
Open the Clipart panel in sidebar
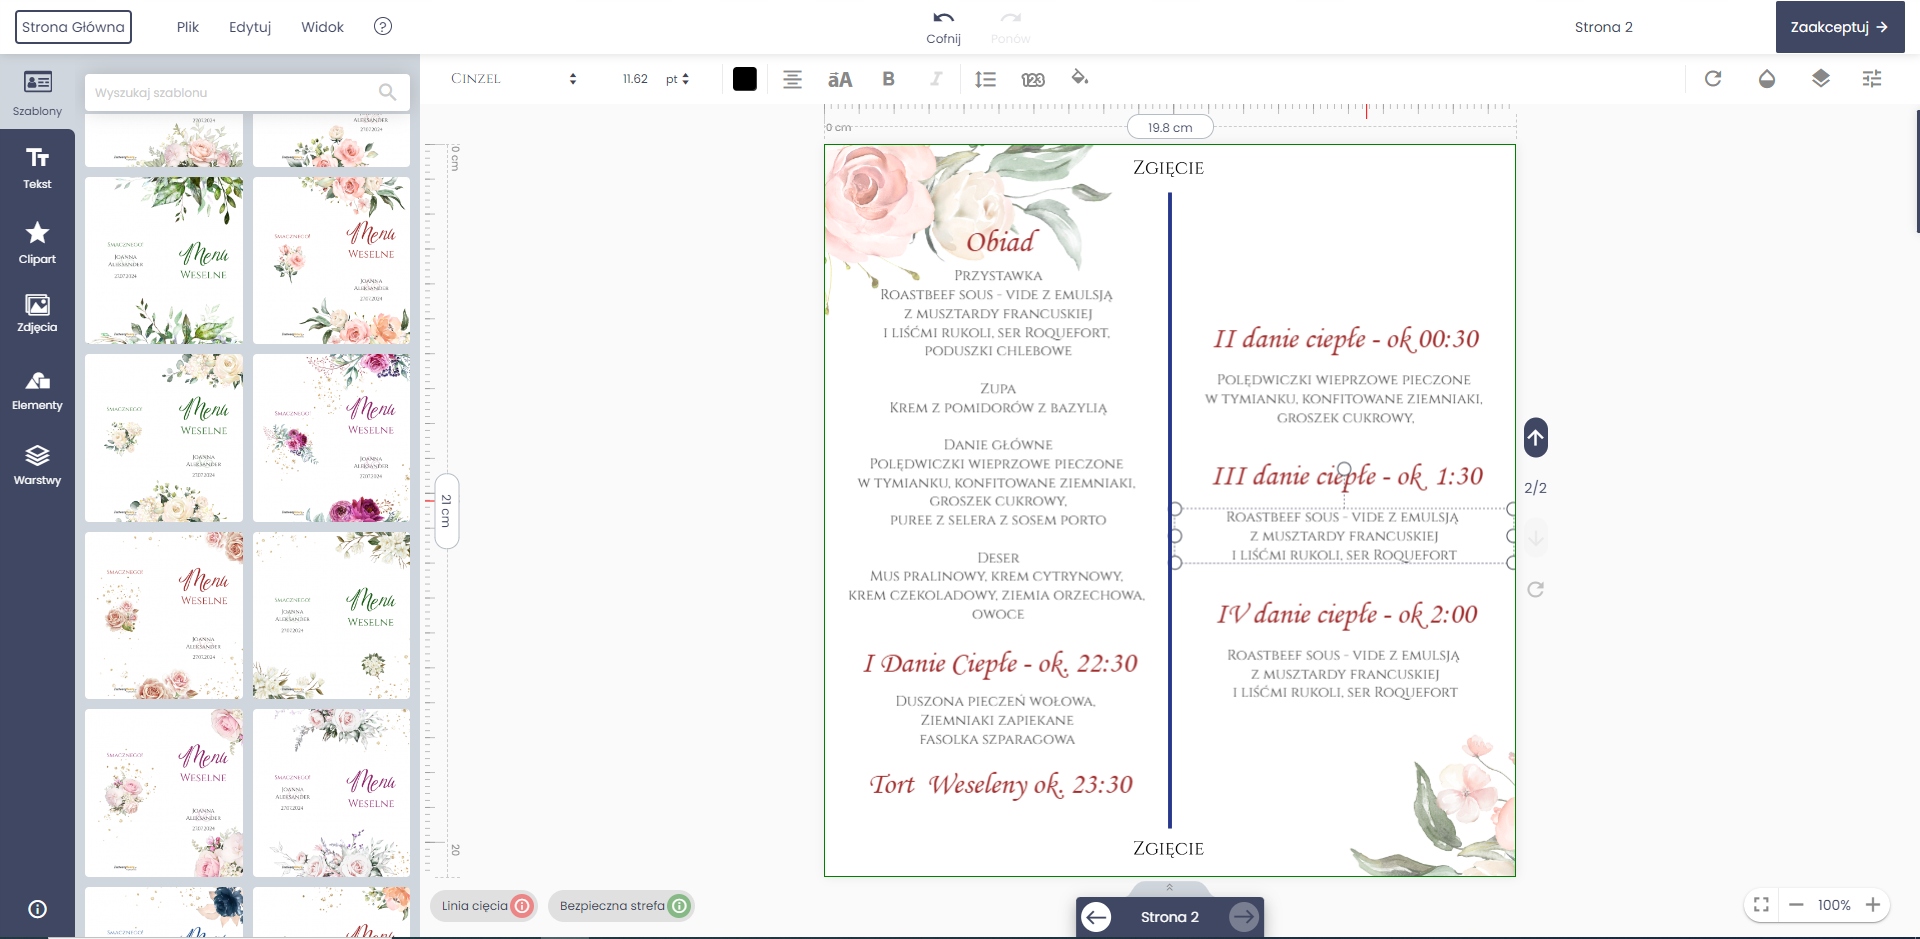coord(37,243)
